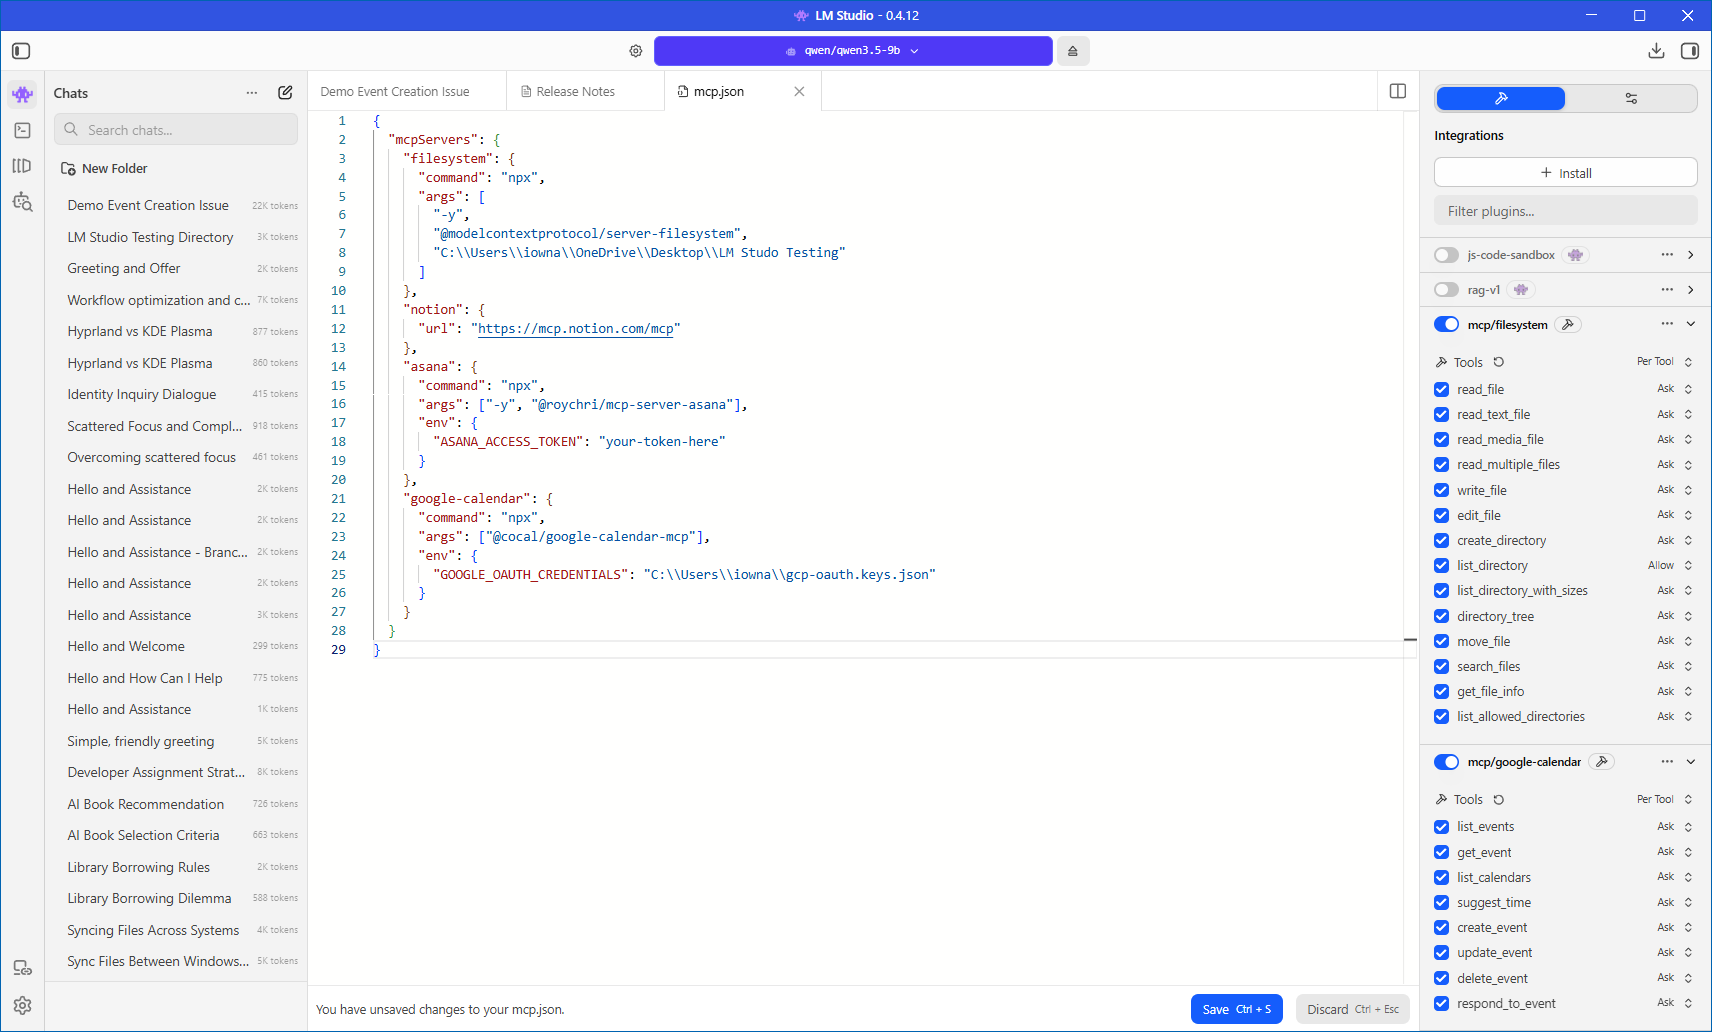This screenshot has width=1712, height=1032.
Task: Open the local server icon
Action: [x=22, y=968]
